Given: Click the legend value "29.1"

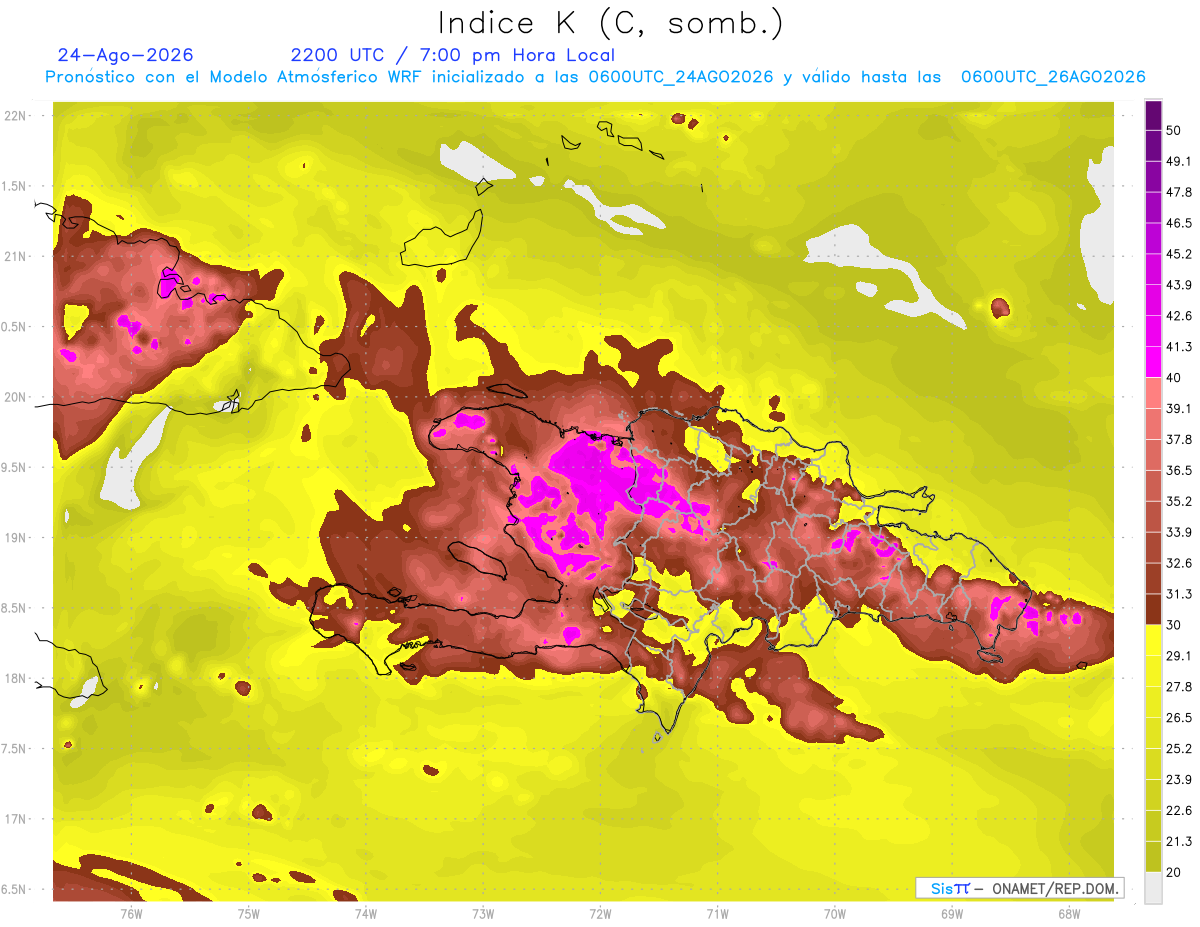Looking at the screenshot, I should [1180, 656].
